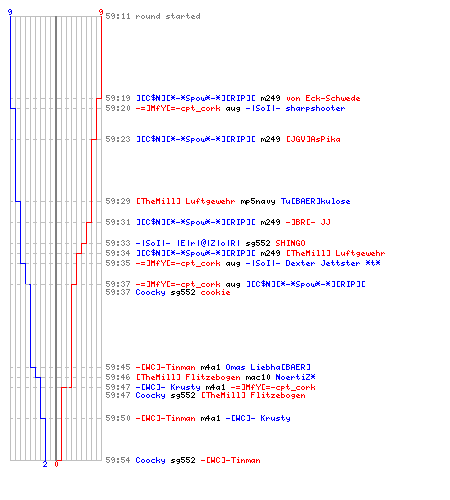Click the mp5navy weapon label
The width and height of the screenshot is (450, 500).
click(x=258, y=201)
